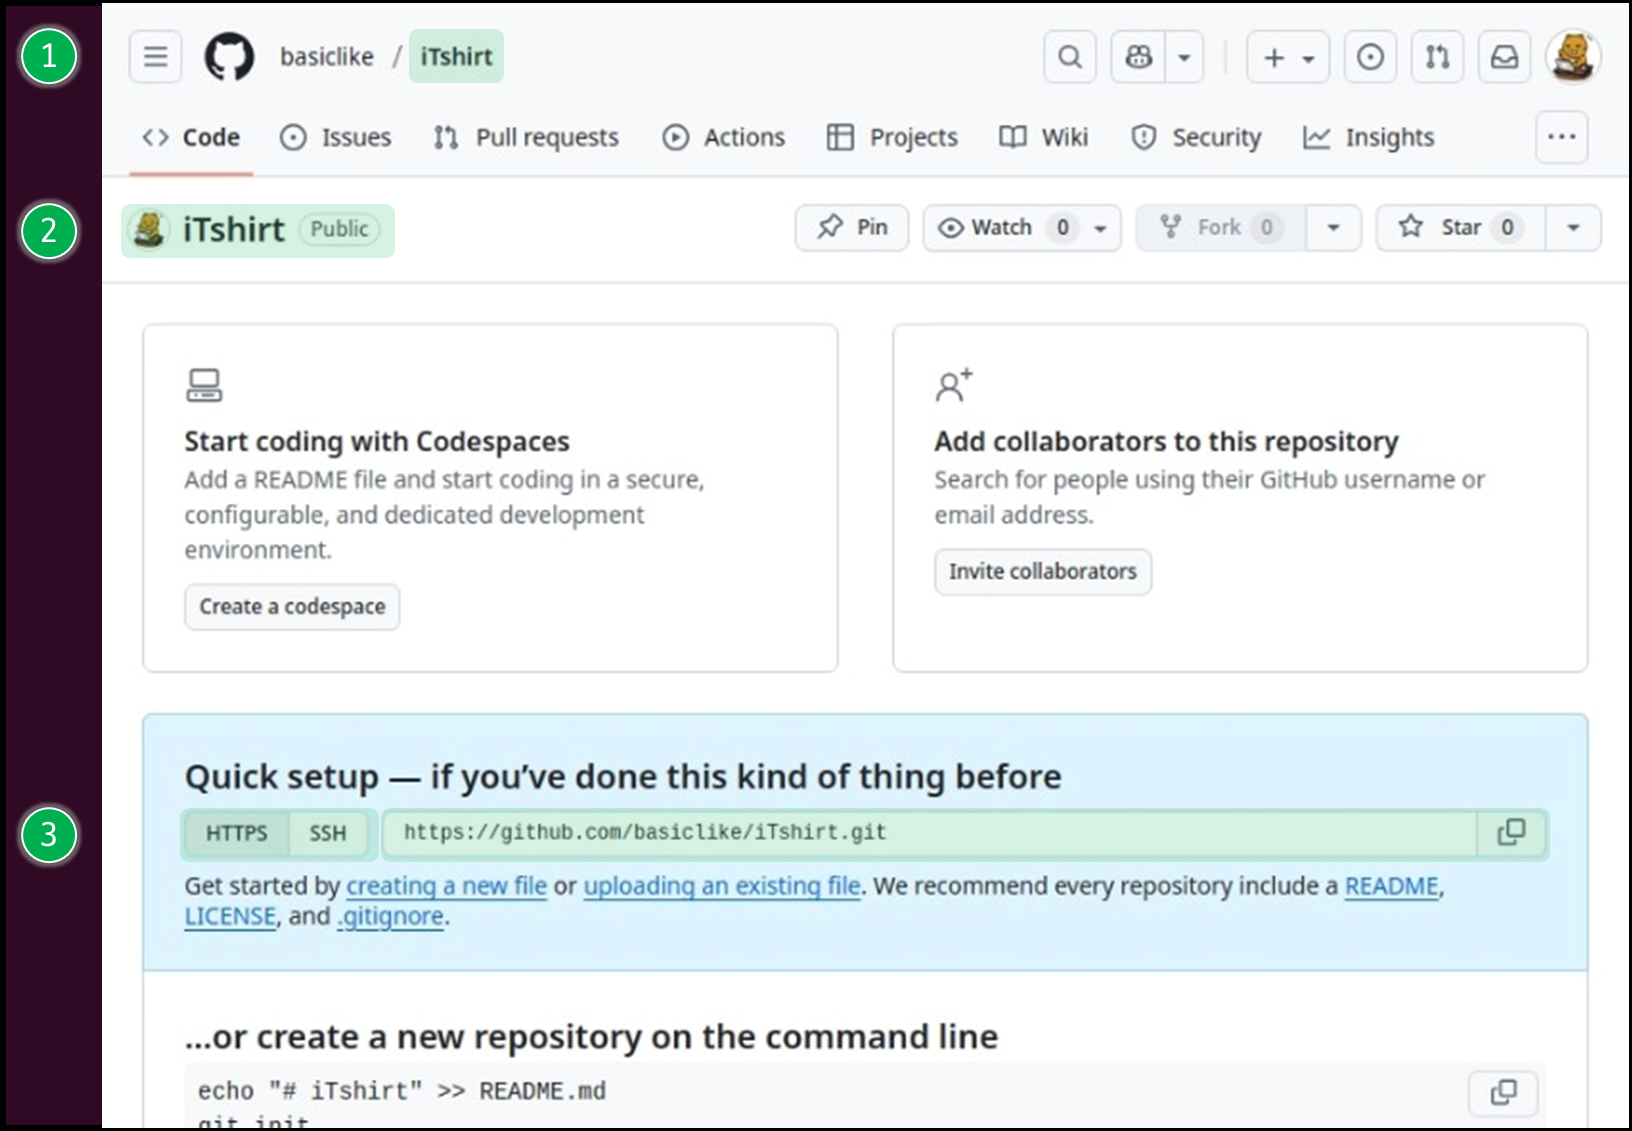The height and width of the screenshot is (1131, 1632).
Task: Open the notifications inbox icon
Action: click(1504, 57)
